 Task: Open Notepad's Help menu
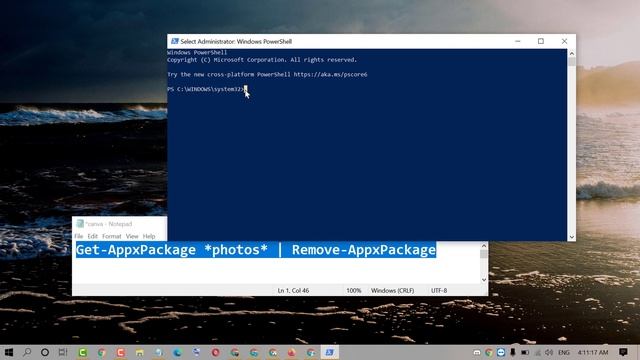(x=149, y=236)
